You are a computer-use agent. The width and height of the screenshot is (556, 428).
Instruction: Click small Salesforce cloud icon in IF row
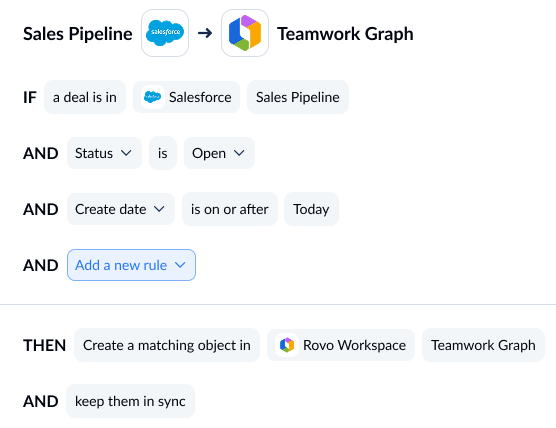click(x=152, y=97)
